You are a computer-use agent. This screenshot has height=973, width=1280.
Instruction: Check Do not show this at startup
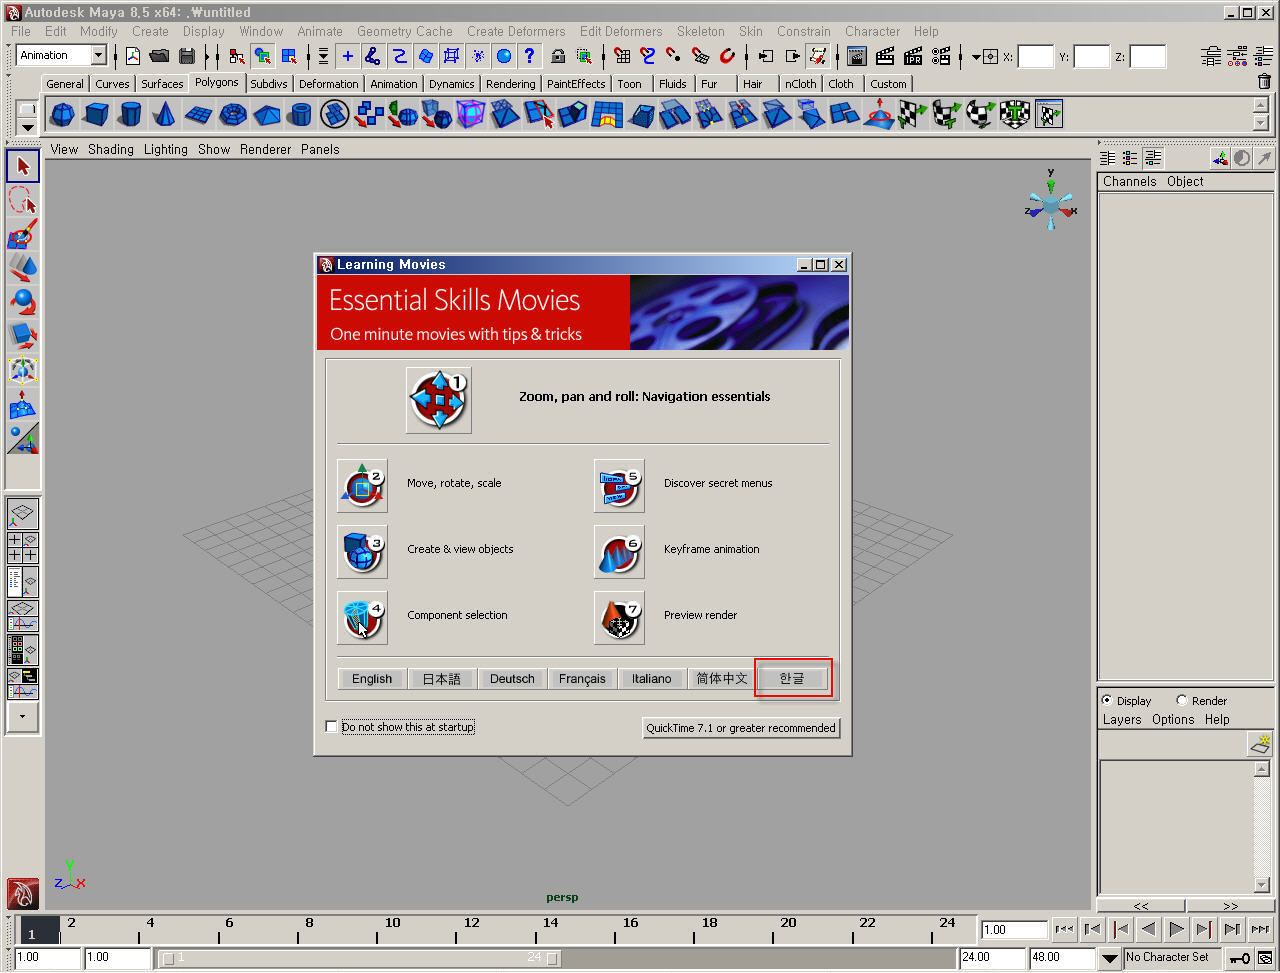tap(332, 727)
